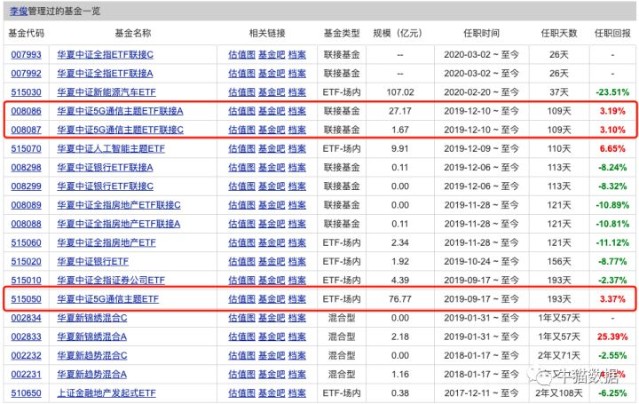Click the 规模（亿元） column header
Image resolution: width=639 pixels, height=404 pixels.
point(398,33)
